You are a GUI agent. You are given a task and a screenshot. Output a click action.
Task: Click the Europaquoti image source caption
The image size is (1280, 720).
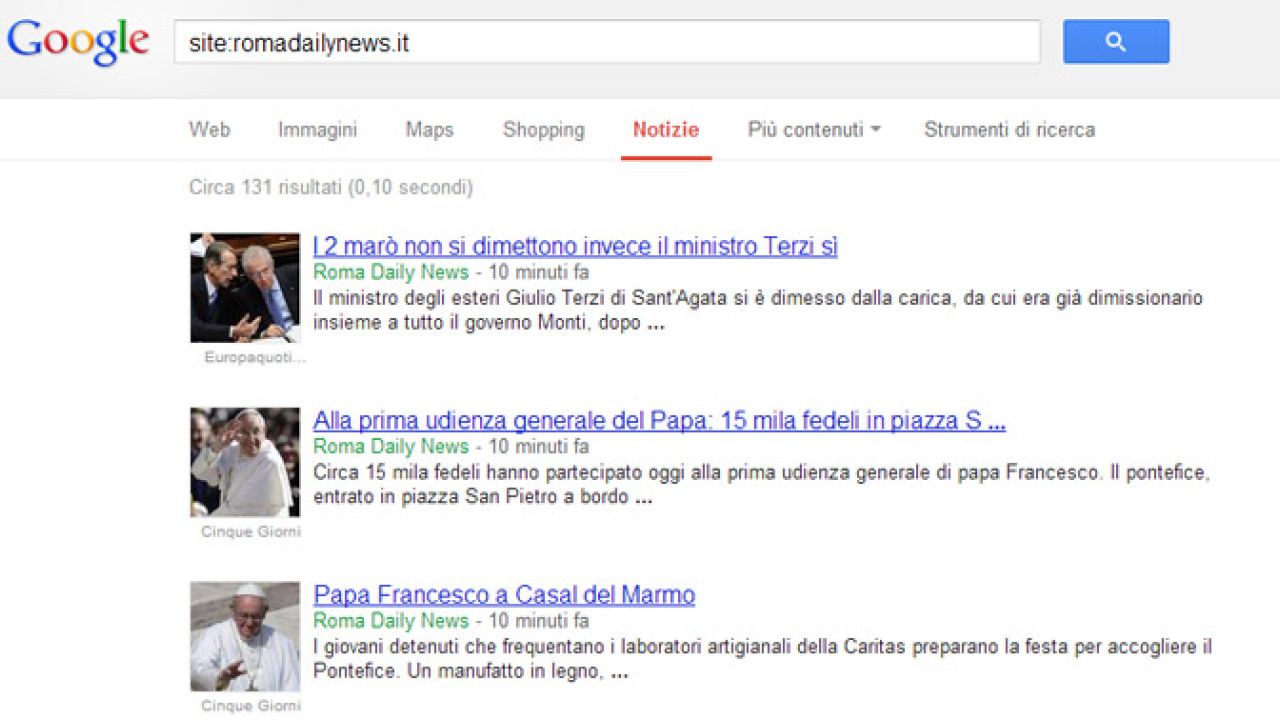click(254, 357)
